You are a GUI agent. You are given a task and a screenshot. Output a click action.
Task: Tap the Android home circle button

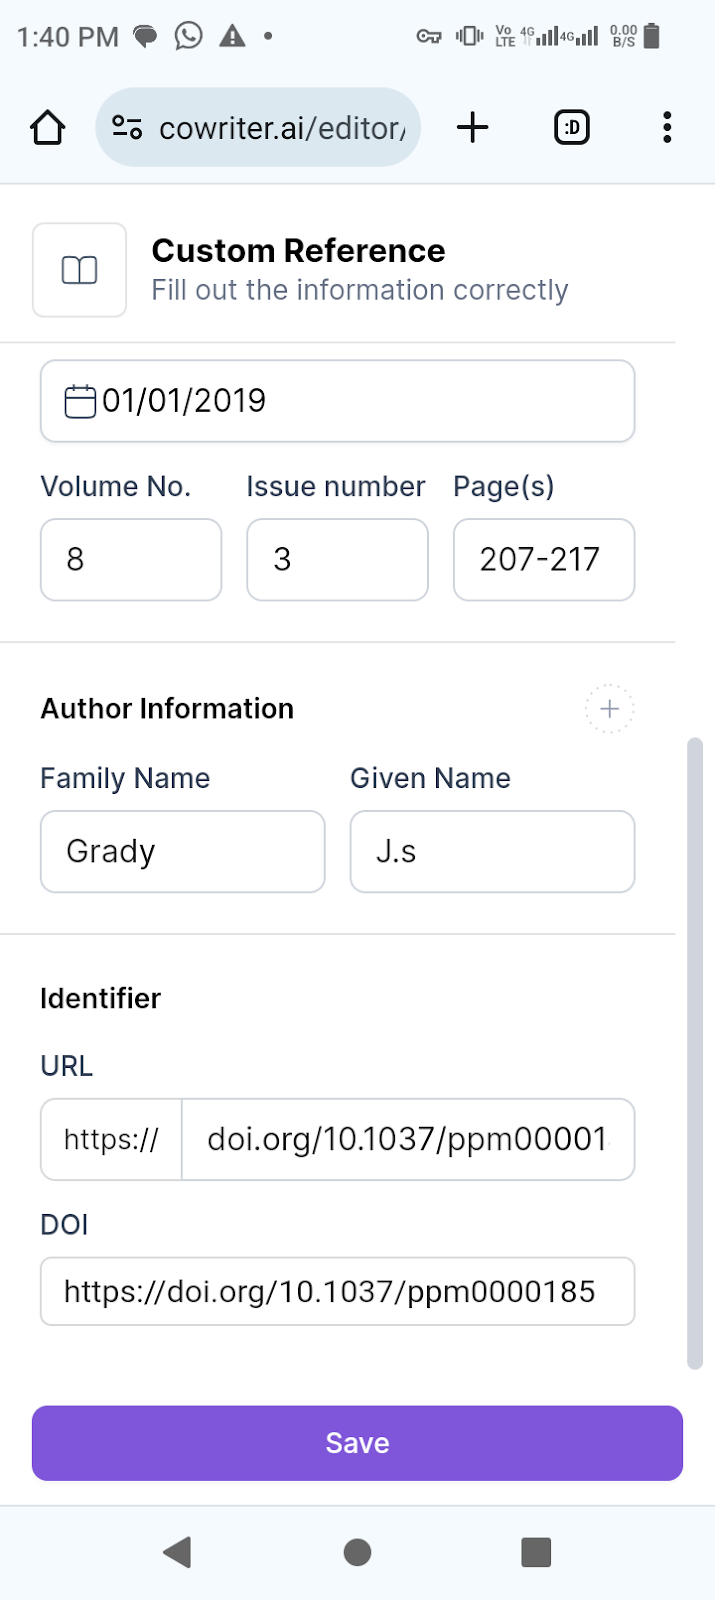pyautogui.click(x=357, y=1552)
